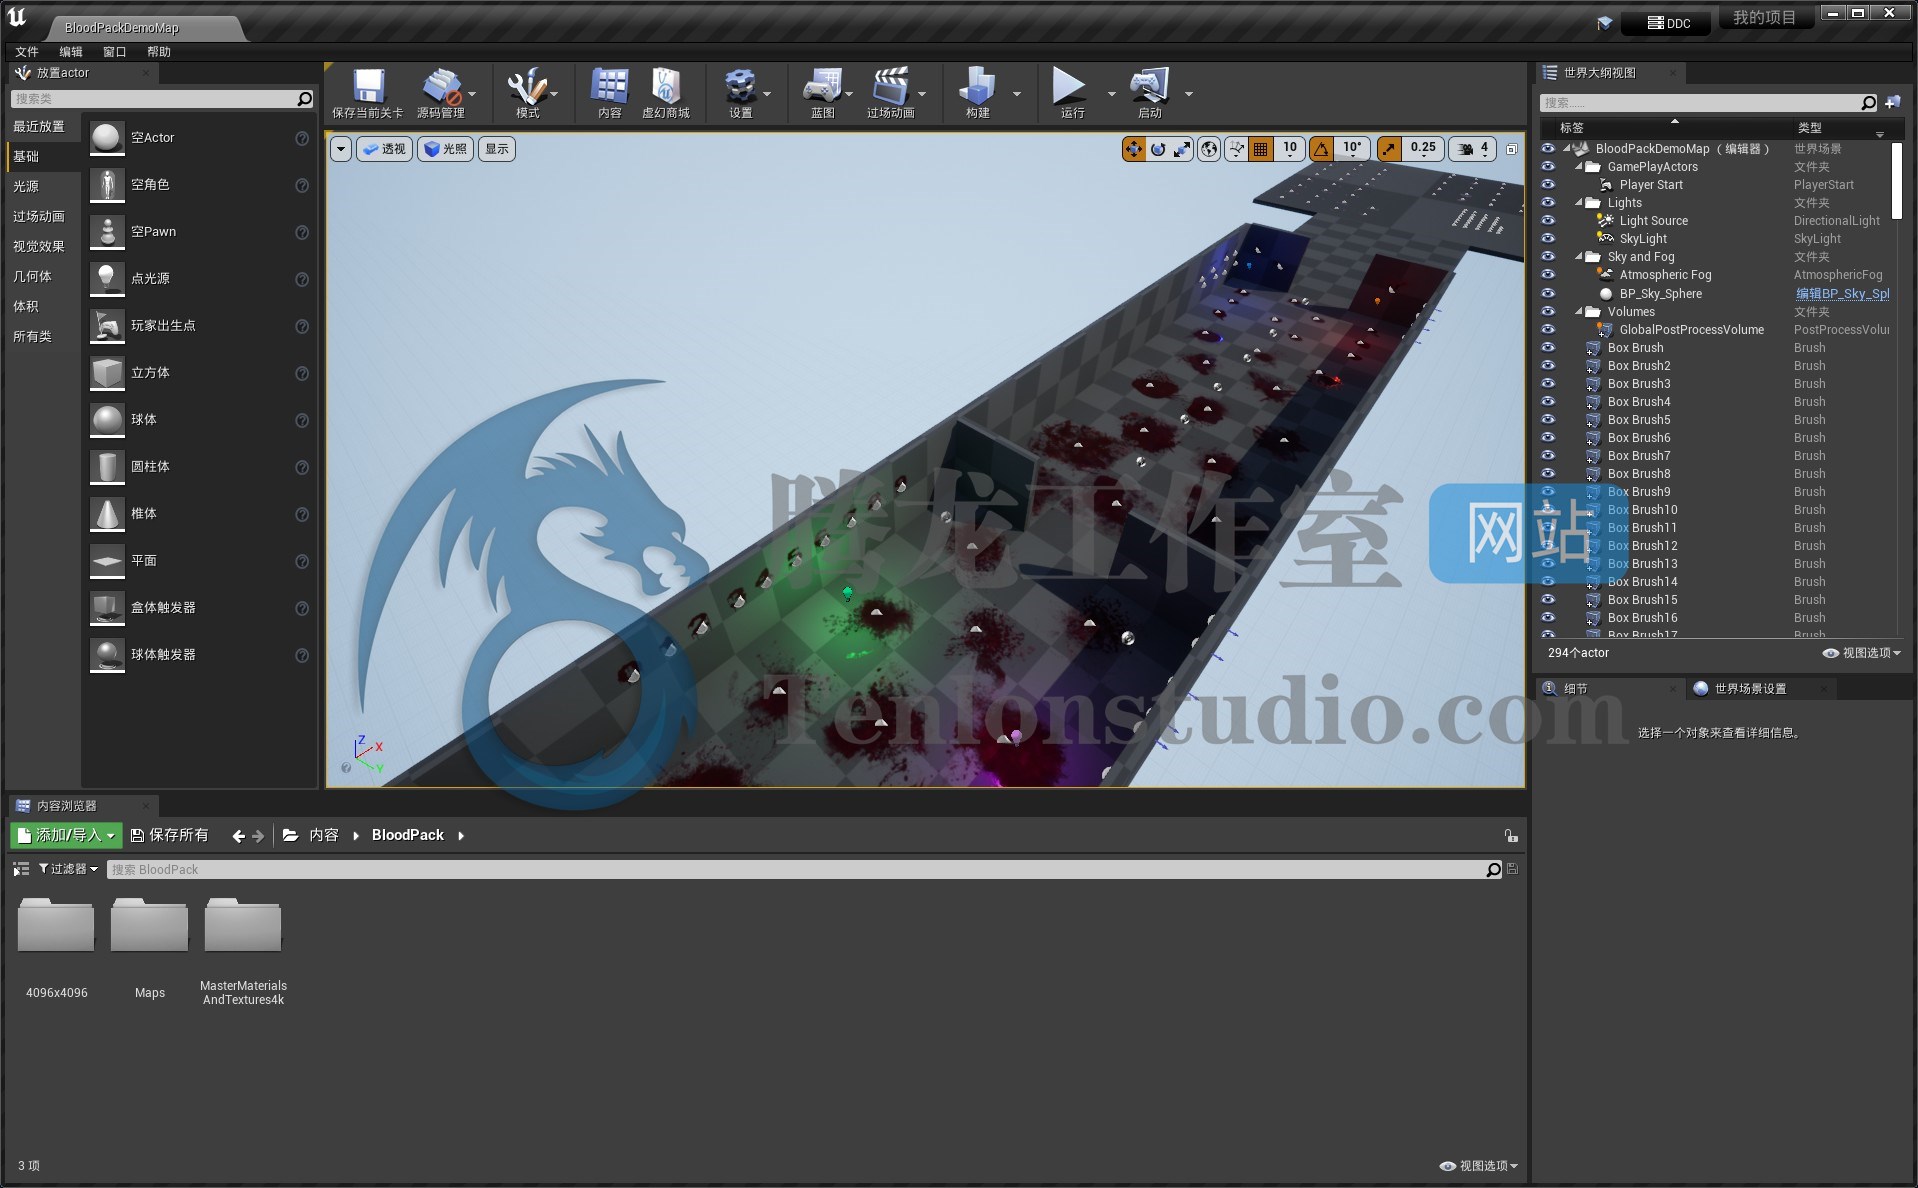1918x1188 pixels.
Task: Click the Save Current Level (保存当前关卡) icon
Action: pos(367,87)
